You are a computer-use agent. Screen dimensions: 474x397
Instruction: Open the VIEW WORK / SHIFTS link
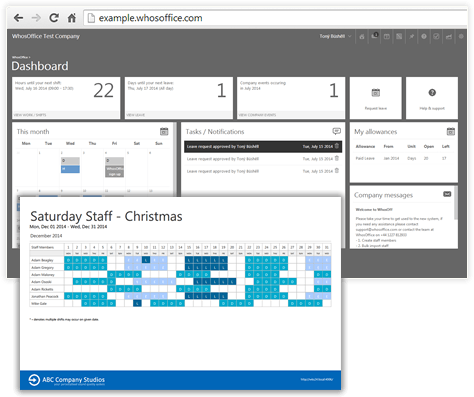30,115
